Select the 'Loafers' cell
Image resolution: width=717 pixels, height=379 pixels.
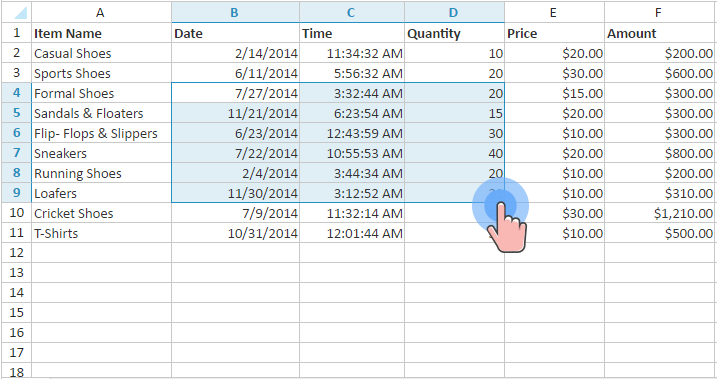point(101,193)
